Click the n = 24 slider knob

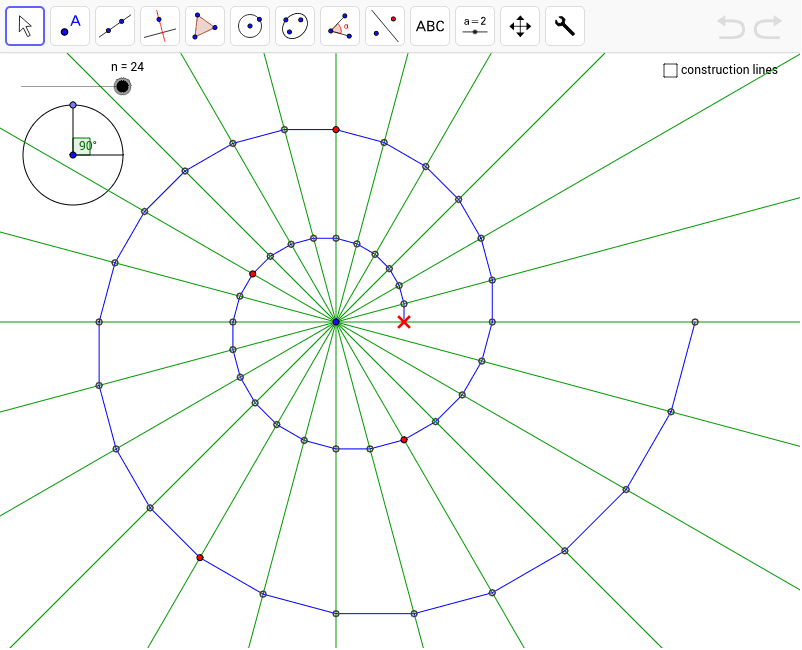click(122, 86)
